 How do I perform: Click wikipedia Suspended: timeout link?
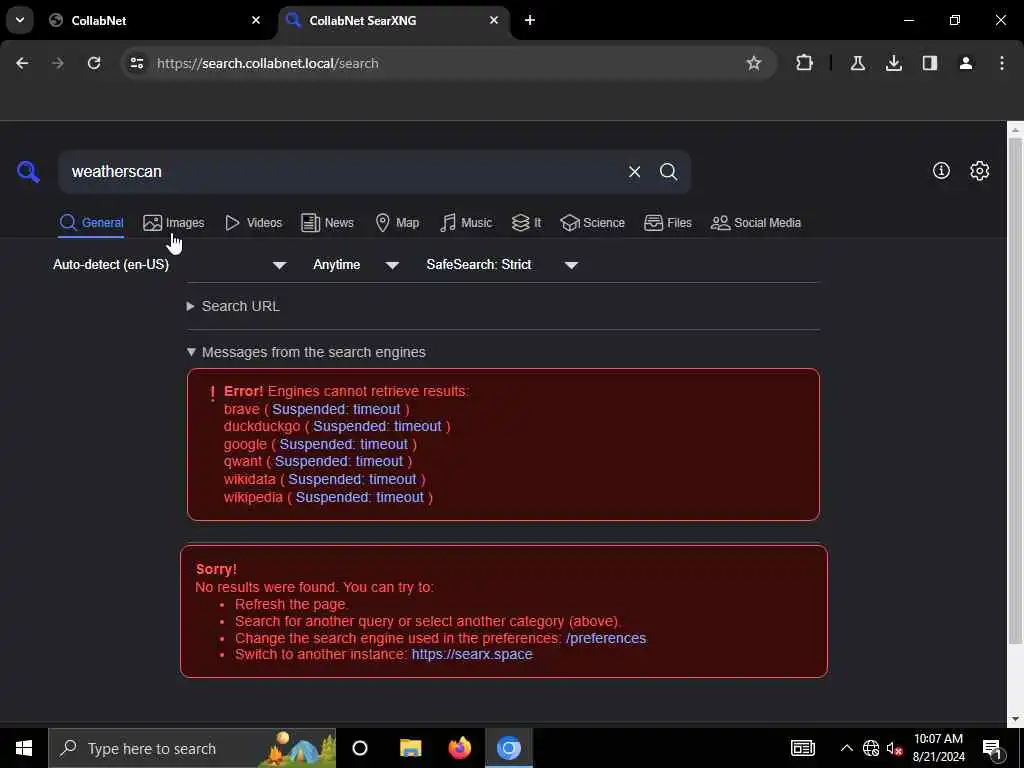360,497
